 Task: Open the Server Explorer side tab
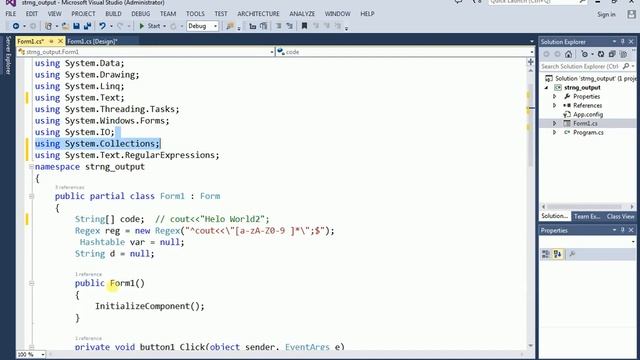[8, 55]
